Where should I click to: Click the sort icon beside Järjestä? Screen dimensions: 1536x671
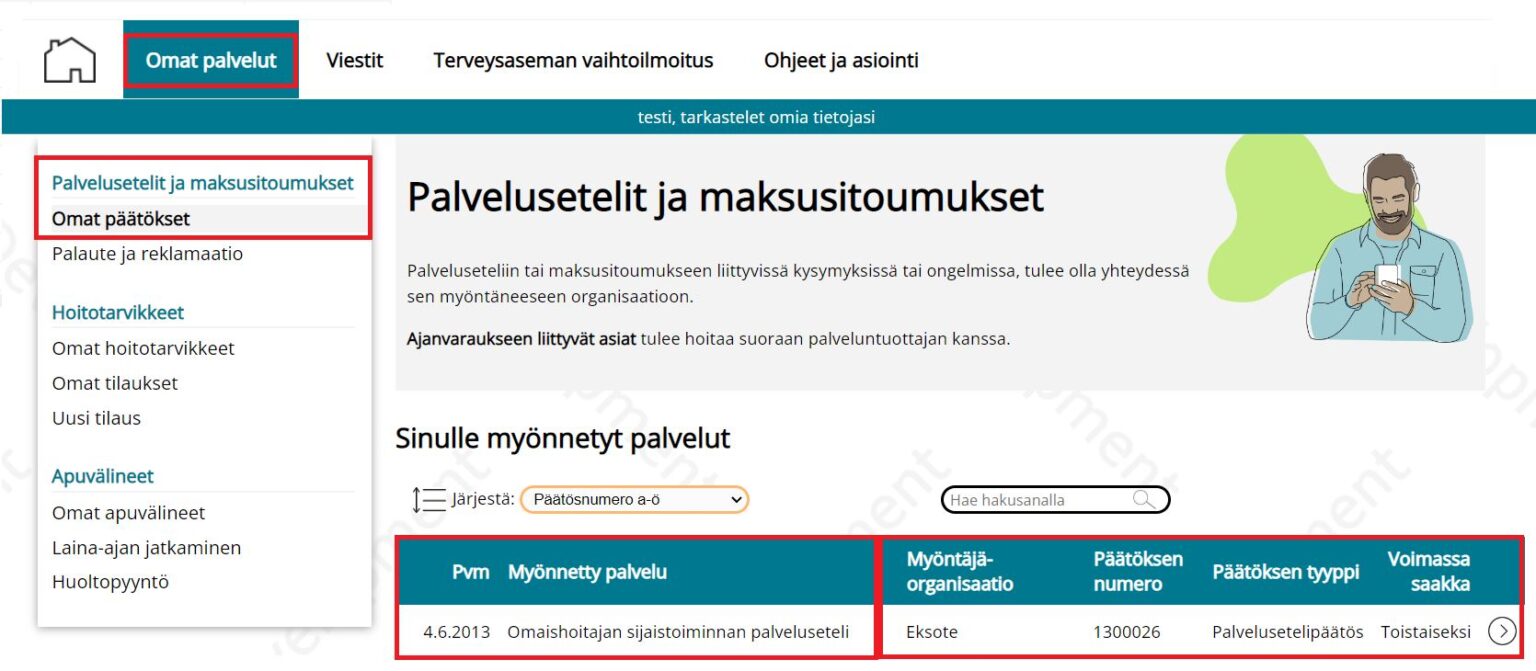425,498
